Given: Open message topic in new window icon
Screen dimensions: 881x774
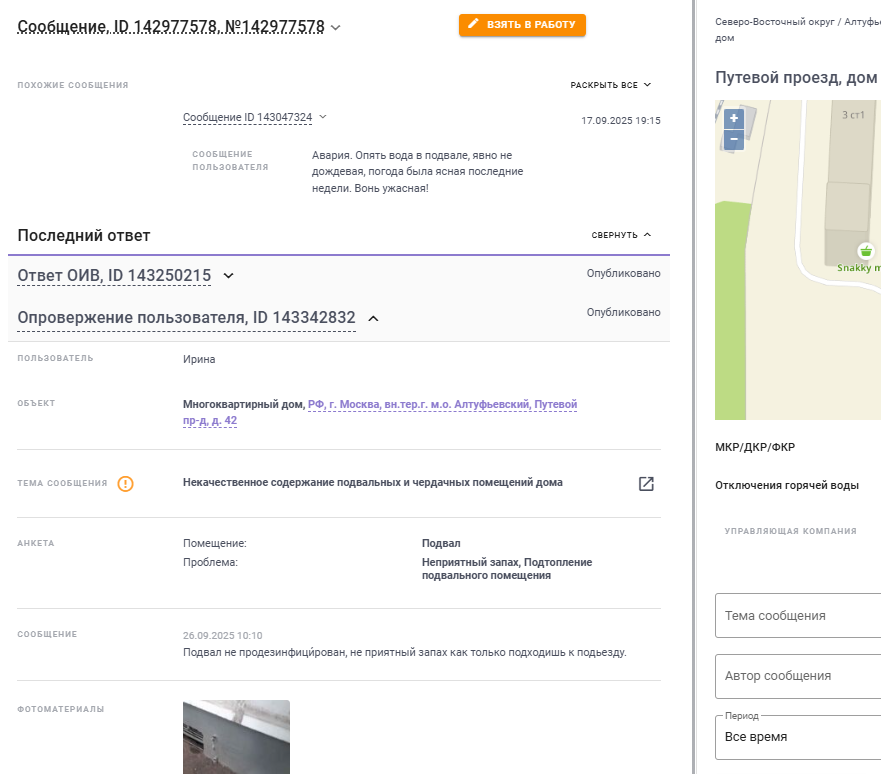Looking at the screenshot, I should point(646,484).
